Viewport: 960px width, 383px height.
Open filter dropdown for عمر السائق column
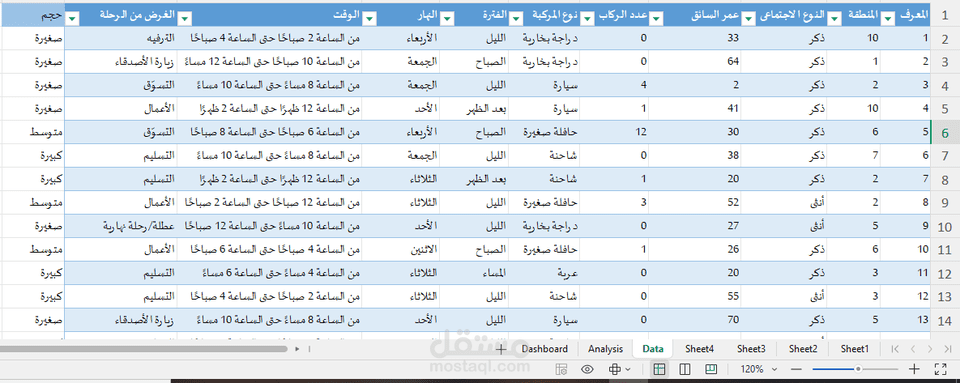[657, 20]
